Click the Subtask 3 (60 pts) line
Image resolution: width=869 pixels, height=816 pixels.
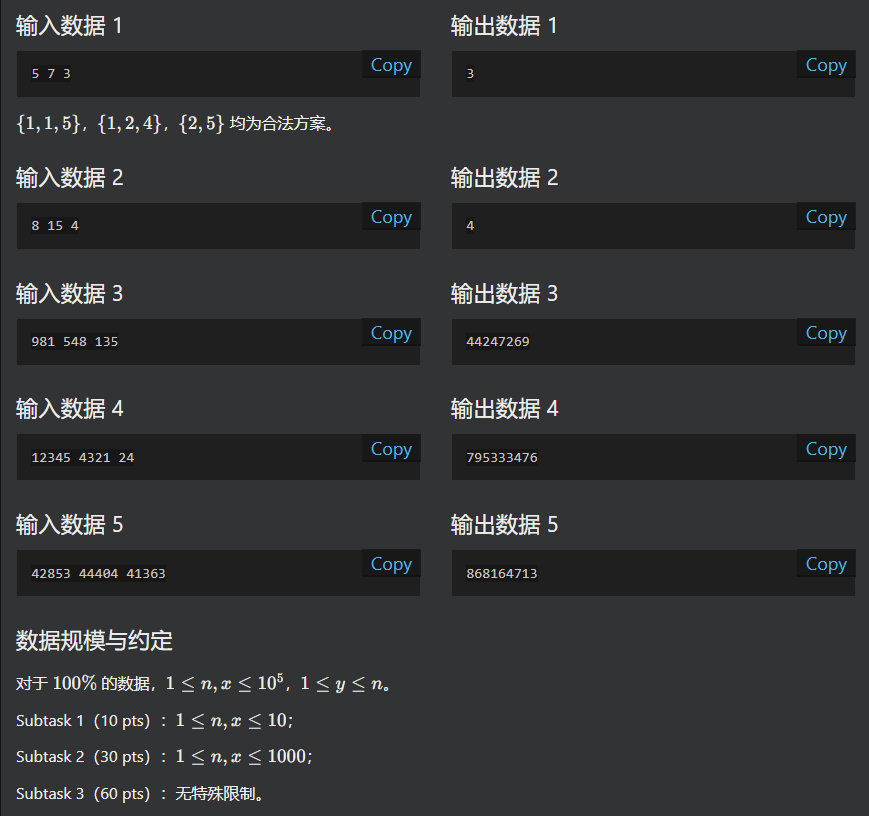pyautogui.click(x=140, y=794)
